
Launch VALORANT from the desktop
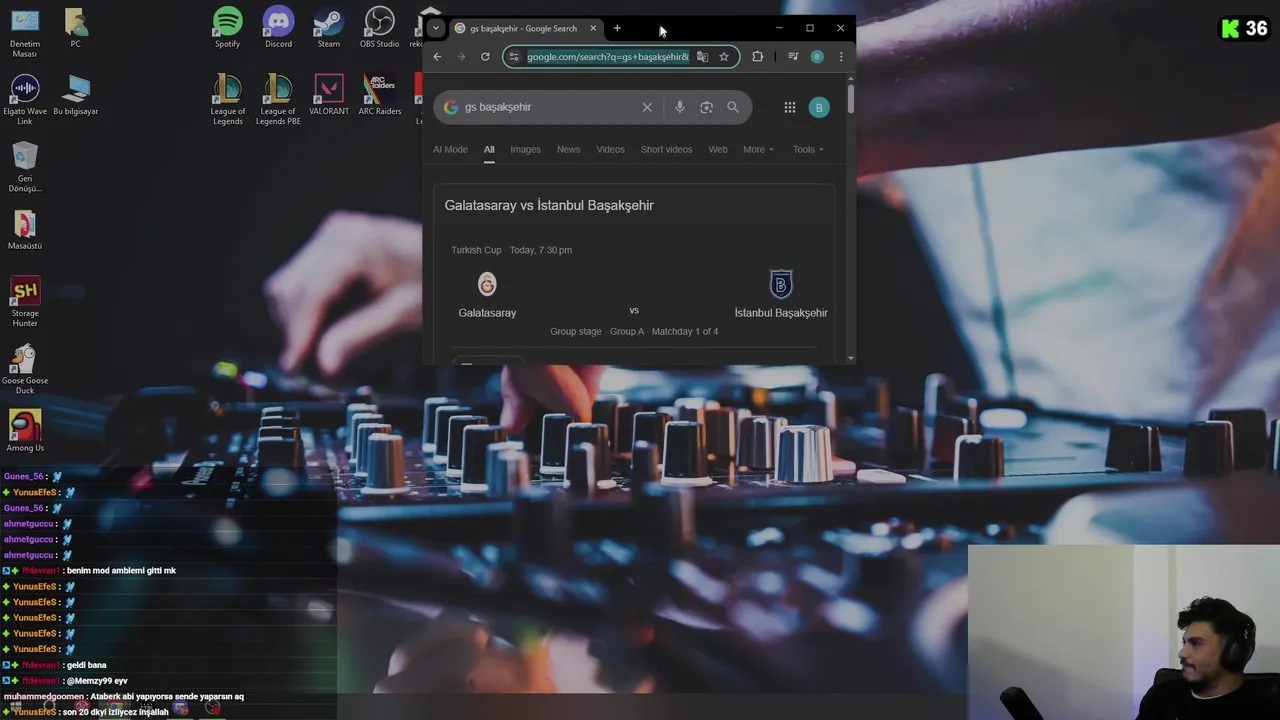[x=328, y=95]
